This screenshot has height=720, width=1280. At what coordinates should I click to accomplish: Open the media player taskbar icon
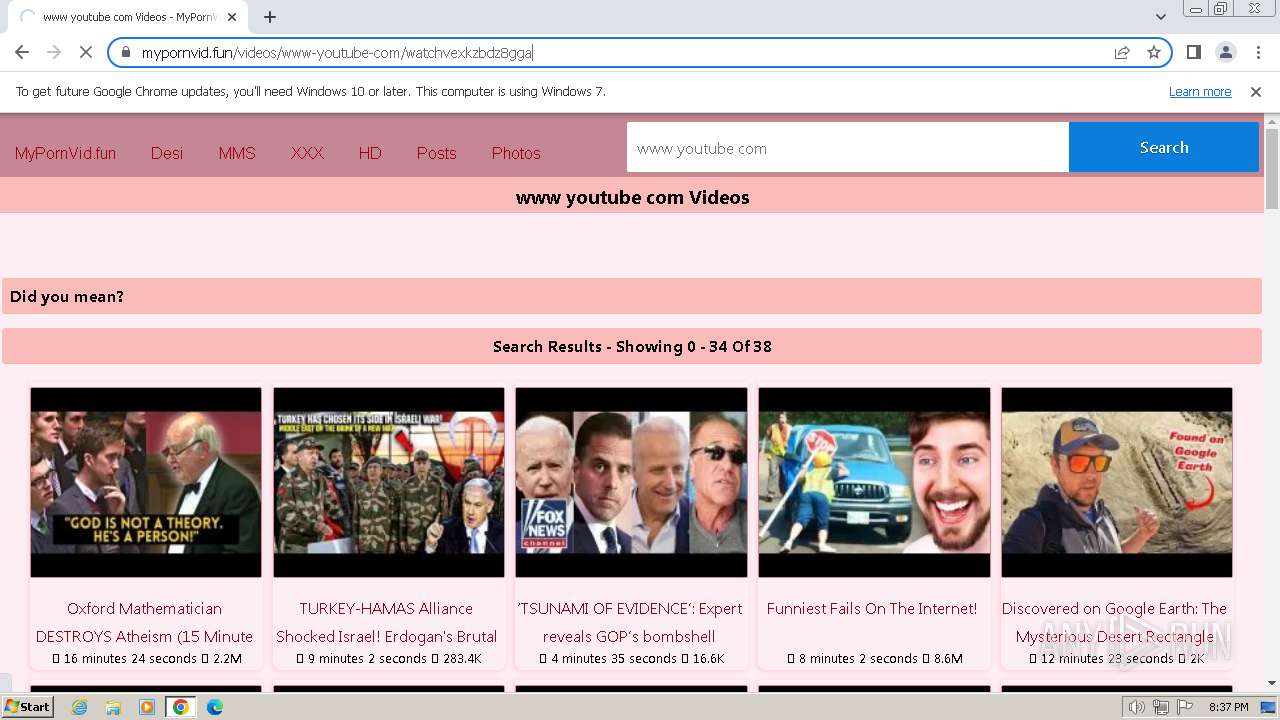point(147,707)
